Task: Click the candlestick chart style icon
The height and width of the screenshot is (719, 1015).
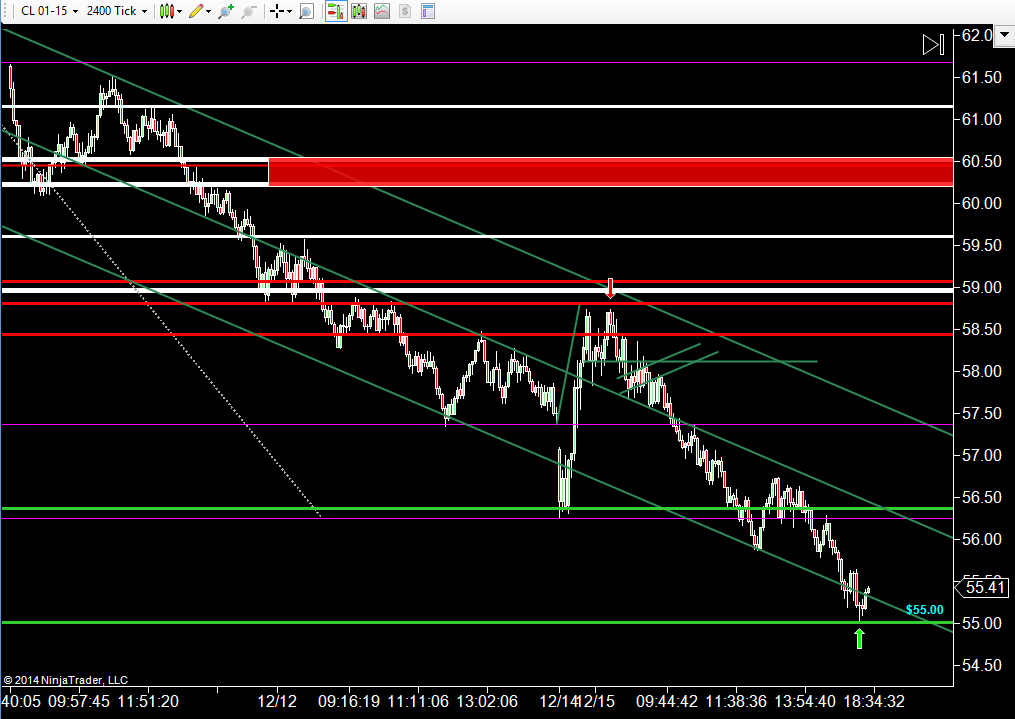Action: coord(166,11)
